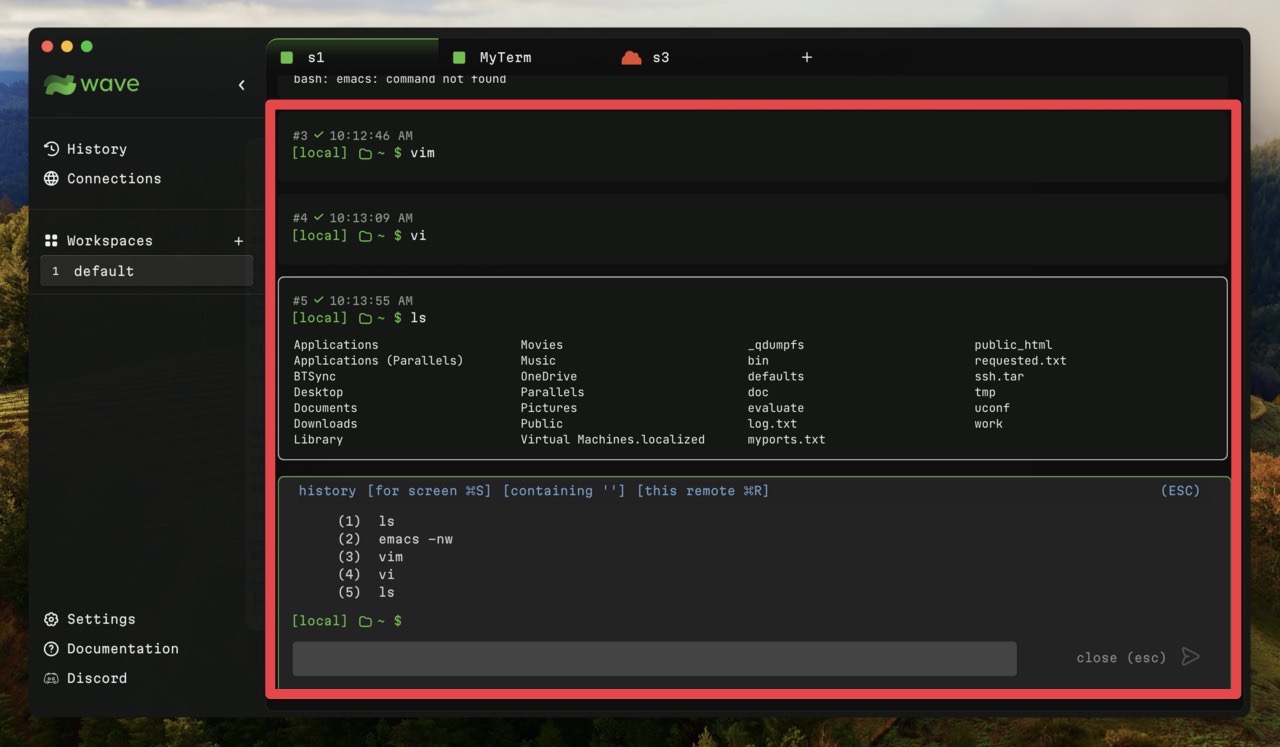Collapse the sidebar with the chevron
This screenshot has width=1280, height=747.
pyautogui.click(x=241, y=85)
